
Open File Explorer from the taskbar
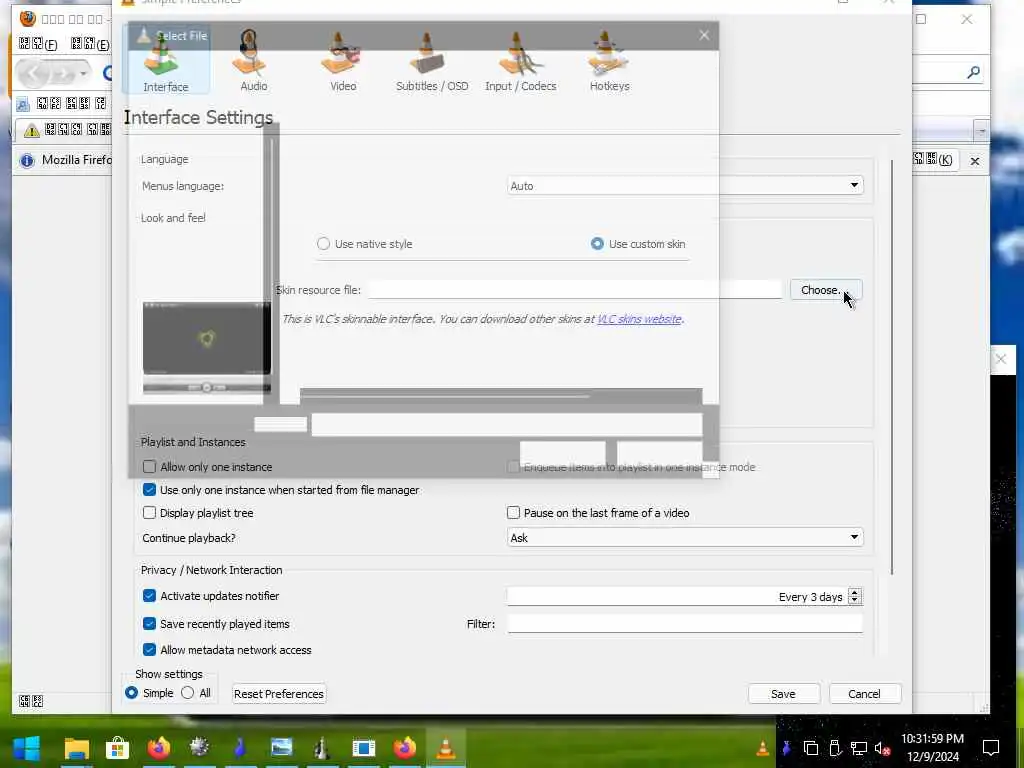coord(76,748)
